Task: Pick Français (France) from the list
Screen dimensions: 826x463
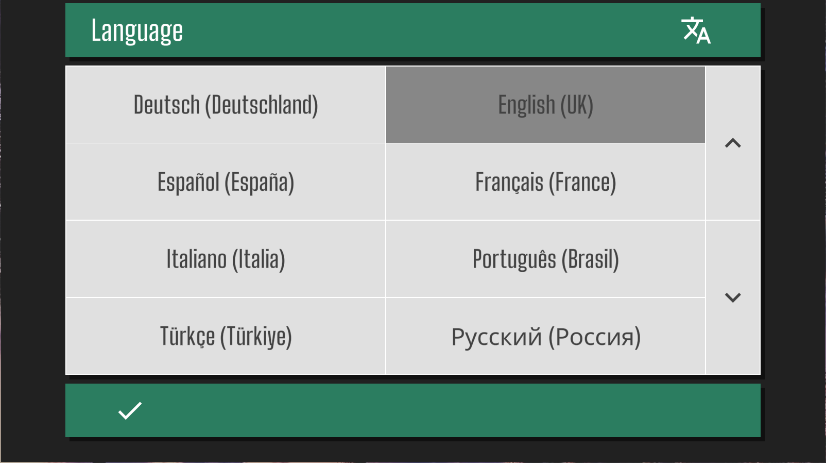Action: click(545, 182)
